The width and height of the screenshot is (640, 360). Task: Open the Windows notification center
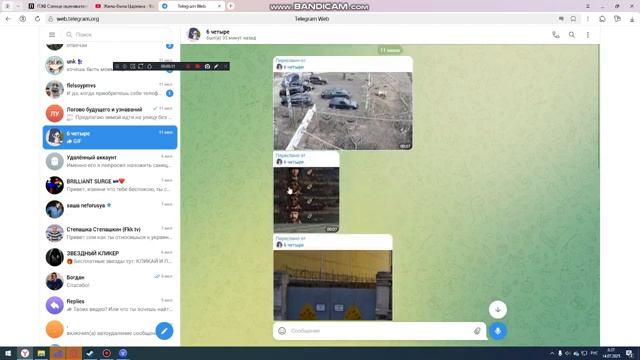pos(630,353)
